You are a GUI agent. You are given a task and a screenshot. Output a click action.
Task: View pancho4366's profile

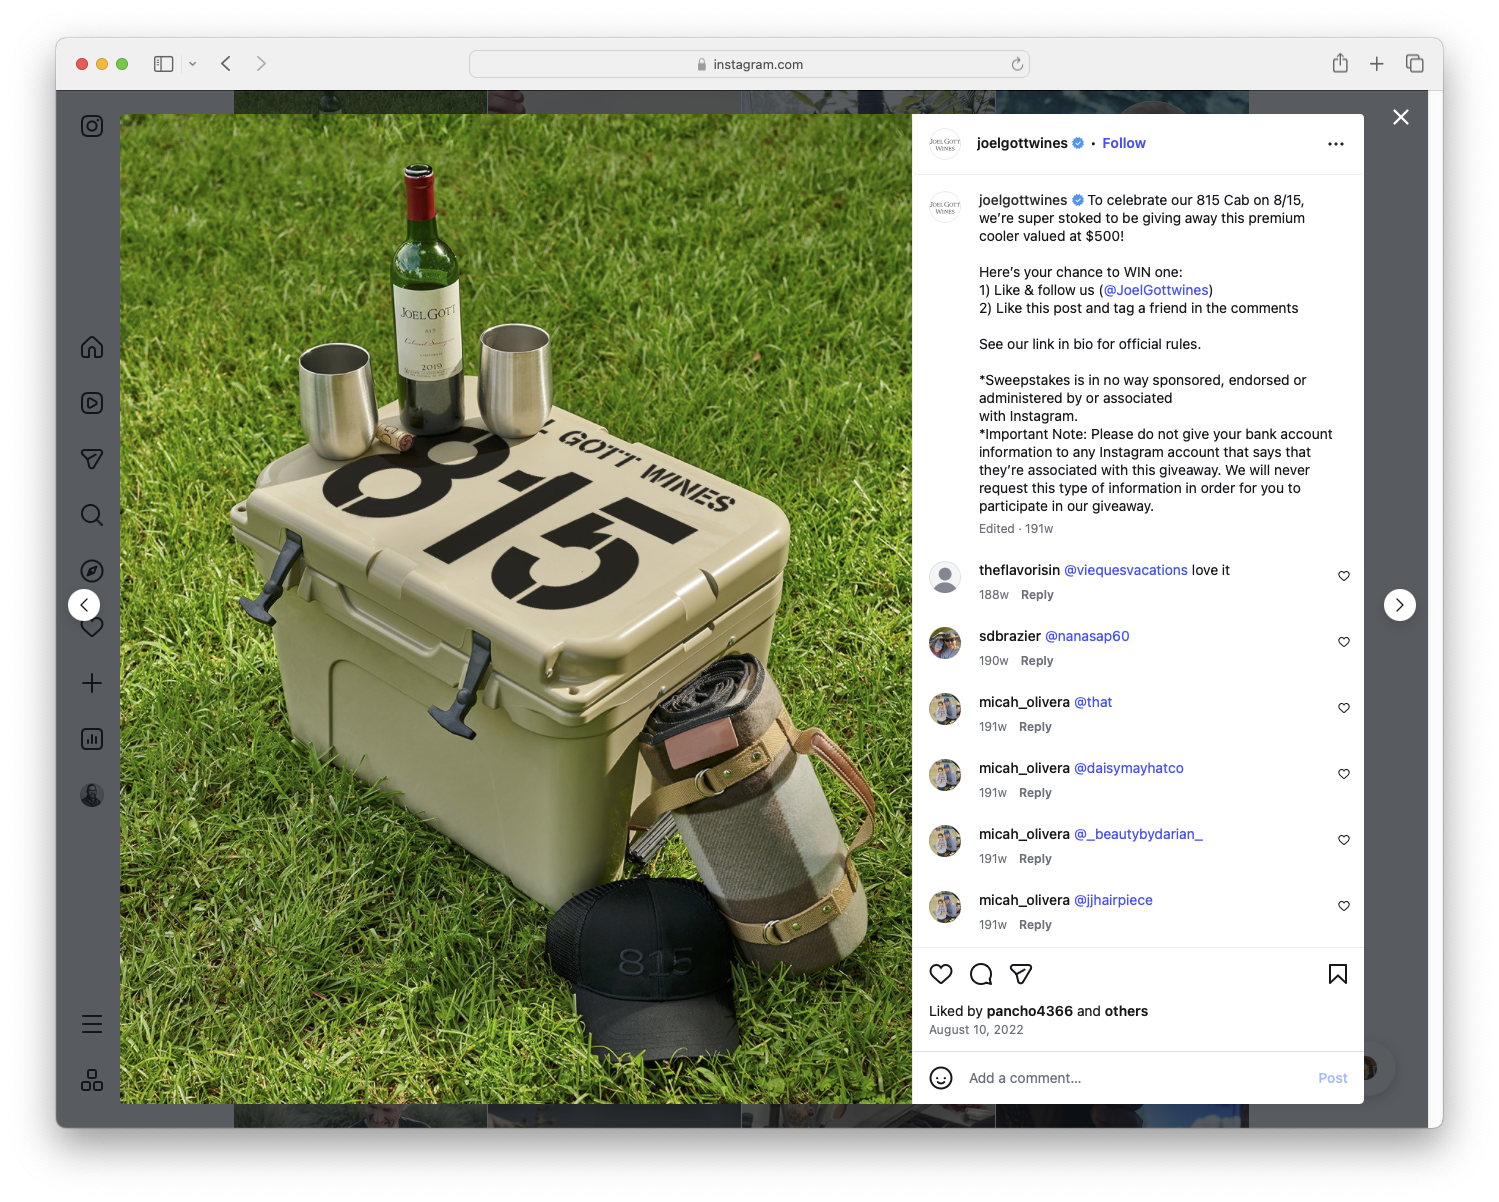(1030, 1011)
